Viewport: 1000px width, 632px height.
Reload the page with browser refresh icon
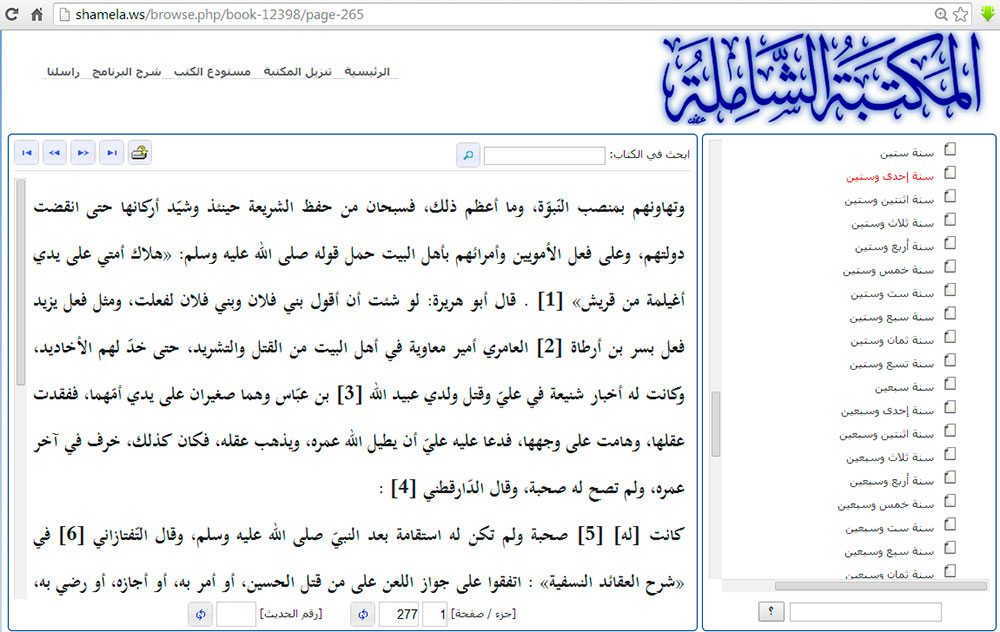11,14
